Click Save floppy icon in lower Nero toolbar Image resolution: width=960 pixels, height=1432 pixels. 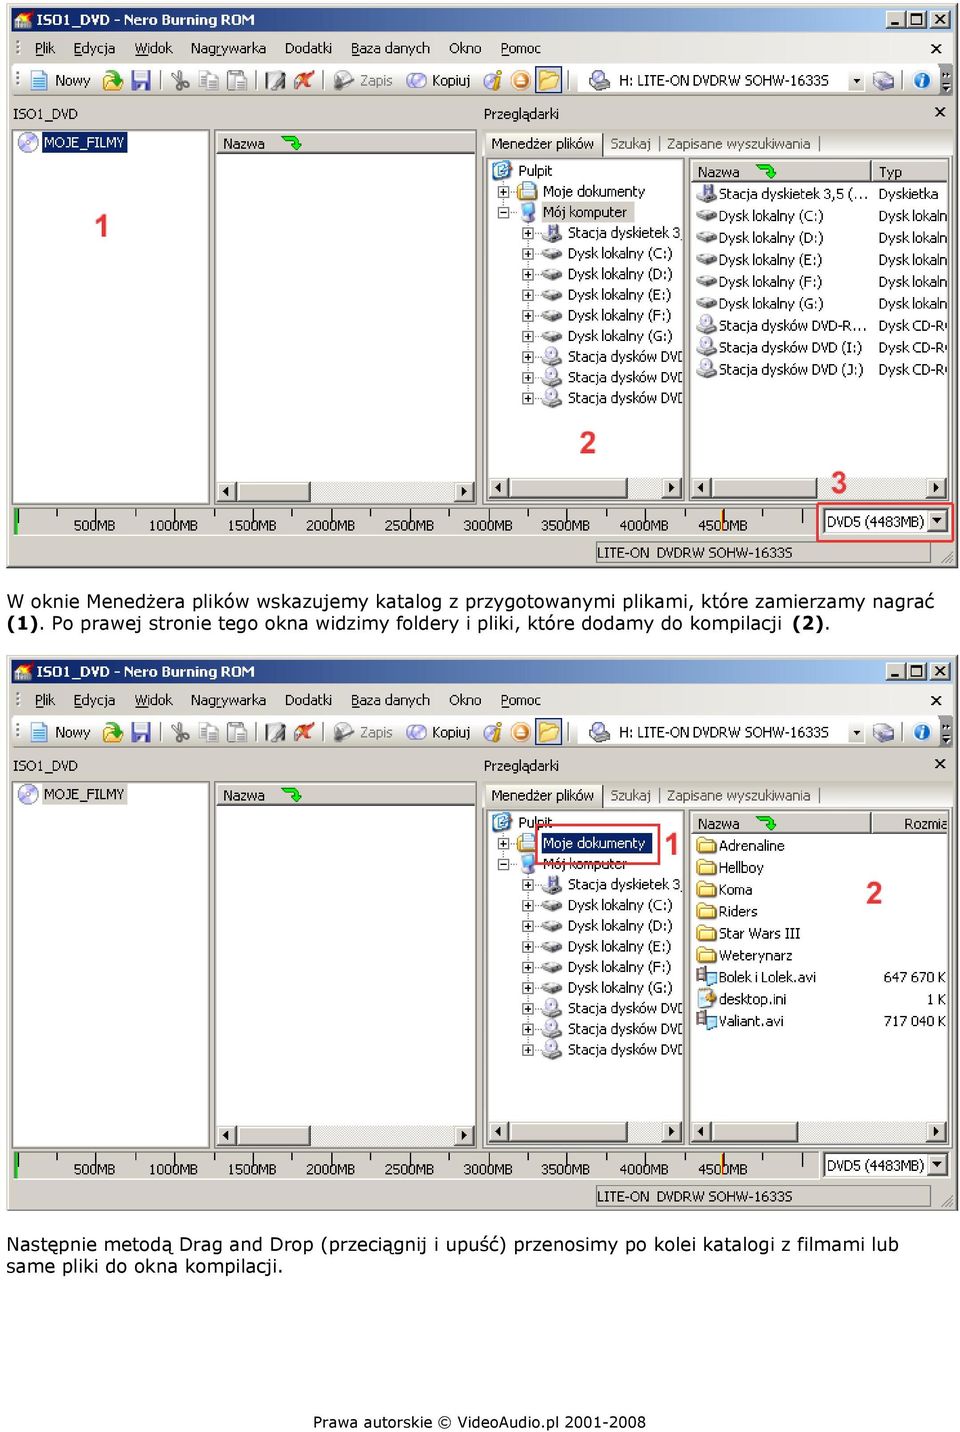pyautogui.click(x=141, y=733)
